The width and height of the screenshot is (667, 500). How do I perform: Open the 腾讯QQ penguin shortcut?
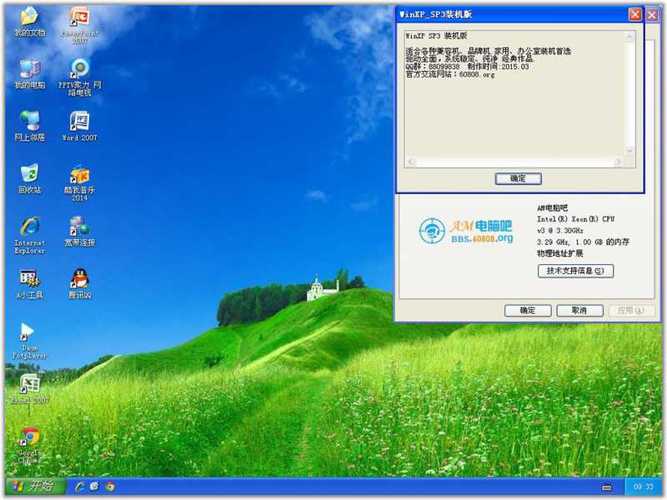point(80,284)
